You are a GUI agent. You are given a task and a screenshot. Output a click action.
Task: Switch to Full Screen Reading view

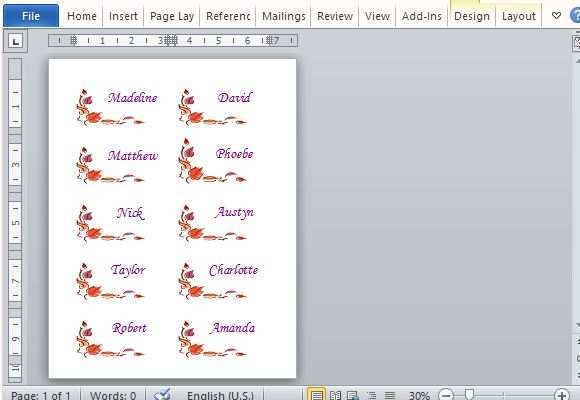click(335, 395)
